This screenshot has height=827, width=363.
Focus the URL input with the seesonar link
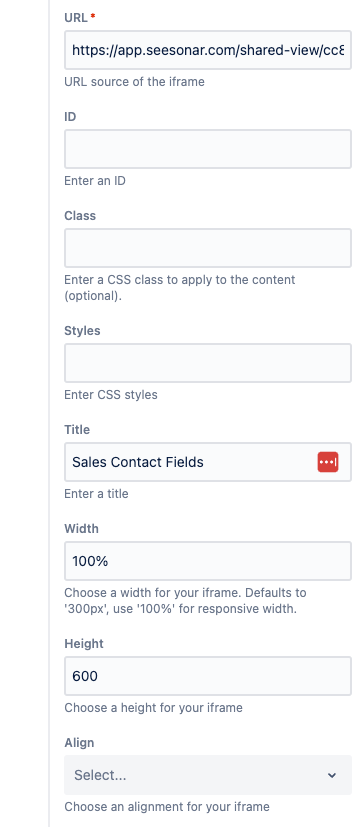click(208, 50)
